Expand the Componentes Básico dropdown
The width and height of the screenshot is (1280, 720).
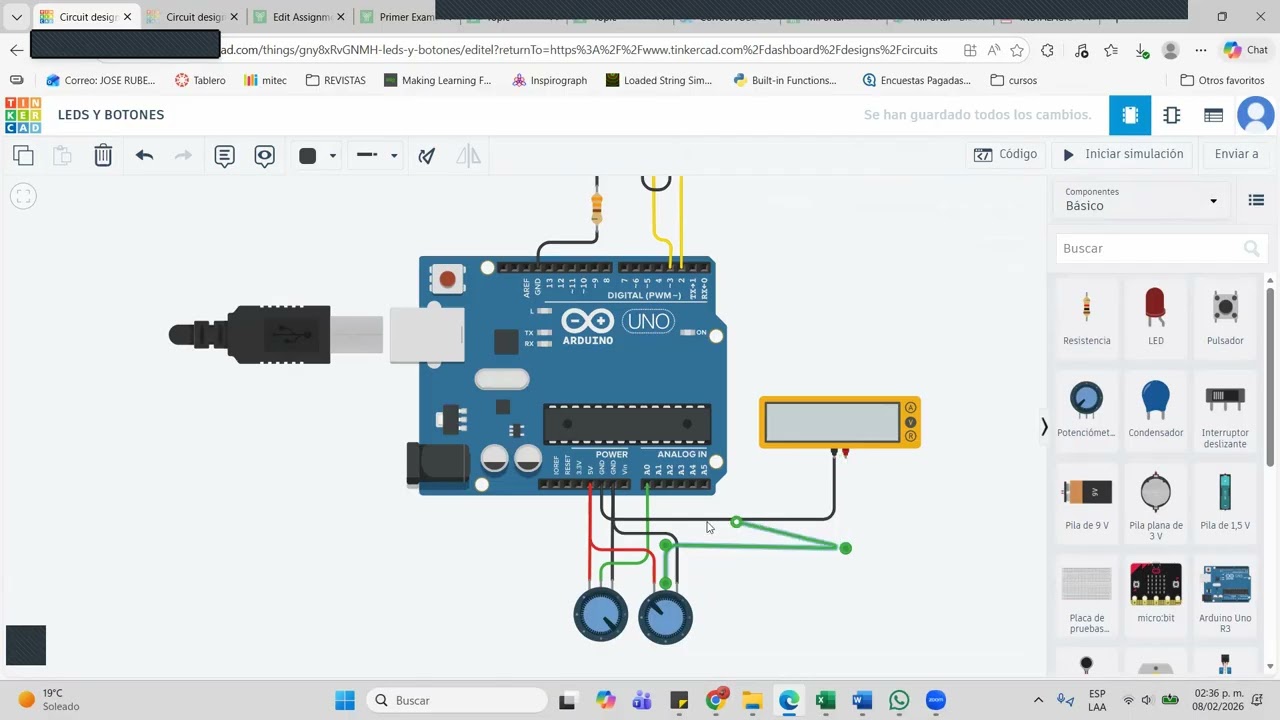tap(1141, 199)
